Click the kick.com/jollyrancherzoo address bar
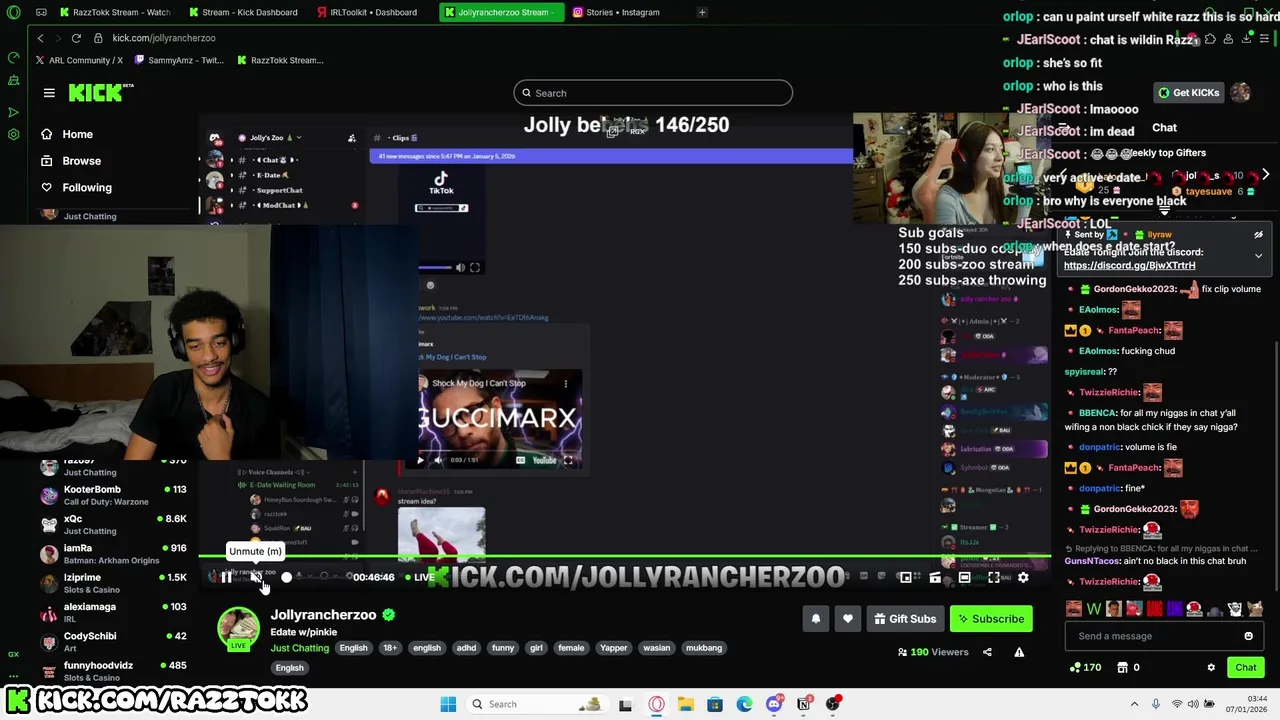 tap(164, 38)
